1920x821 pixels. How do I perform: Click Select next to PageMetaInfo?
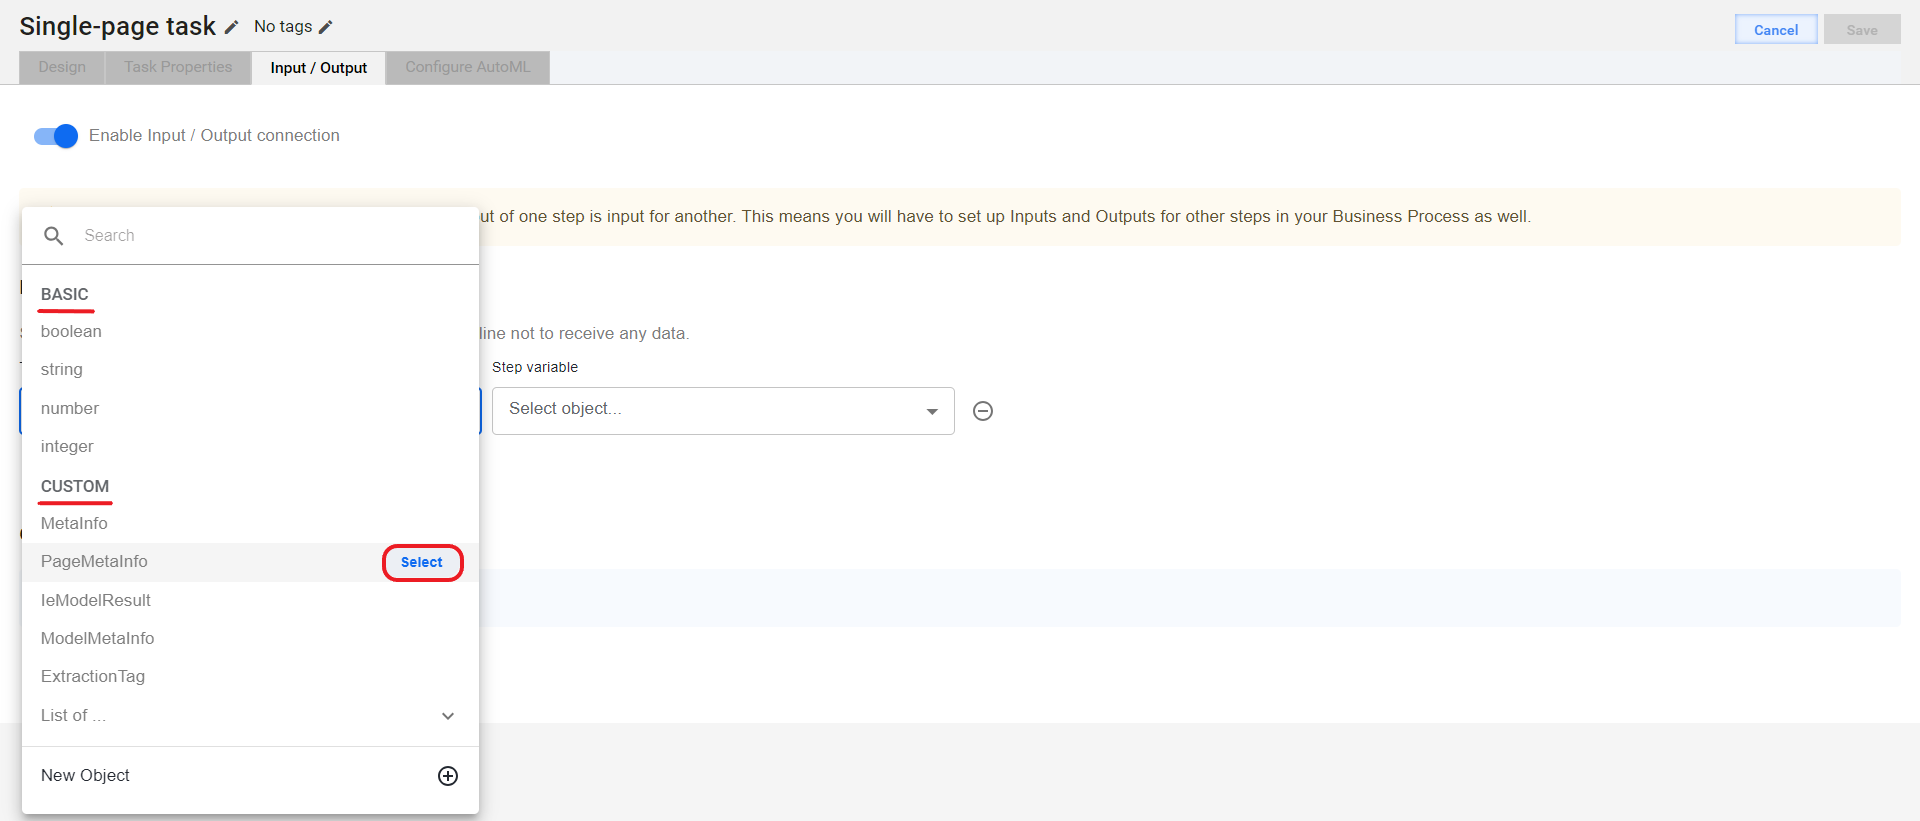[x=422, y=563]
